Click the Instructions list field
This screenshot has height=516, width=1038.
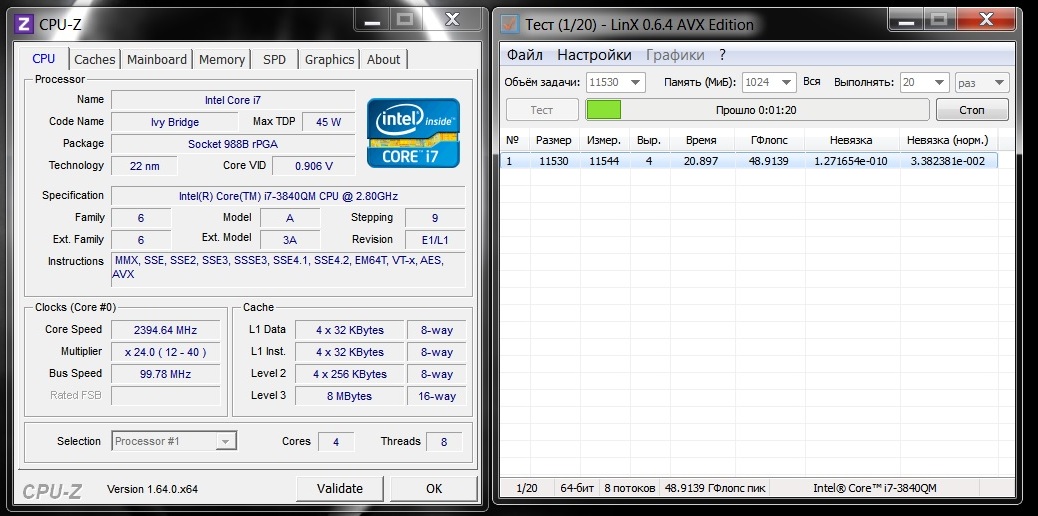pos(288,268)
